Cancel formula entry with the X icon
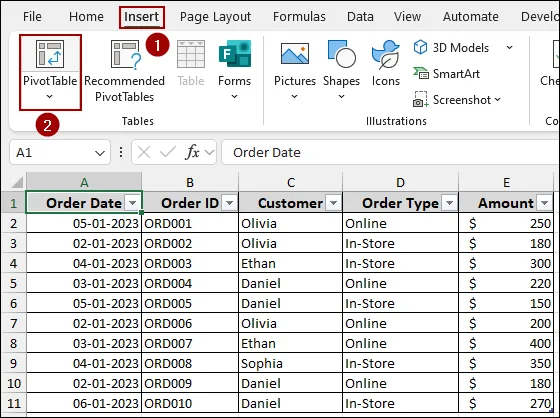Image resolution: width=560 pixels, height=418 pixels. tap(144, 153)
